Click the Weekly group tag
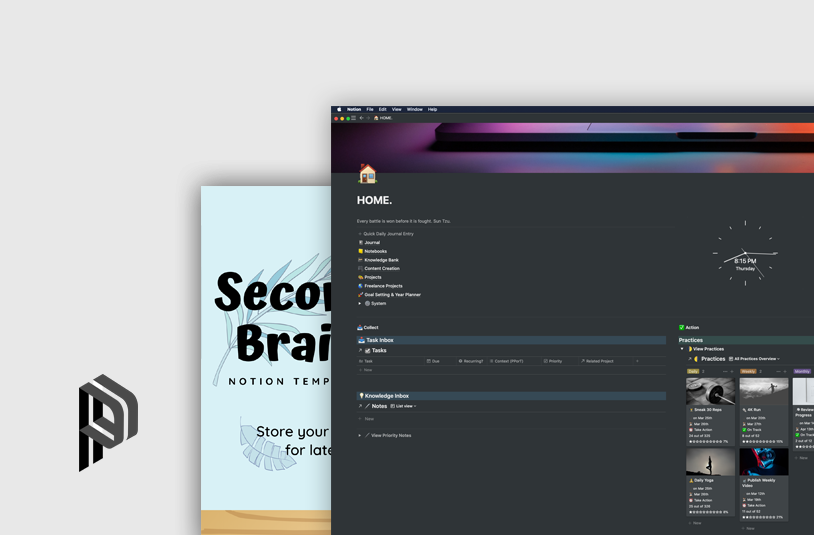814x535 pixels. (x=748, y=372)
